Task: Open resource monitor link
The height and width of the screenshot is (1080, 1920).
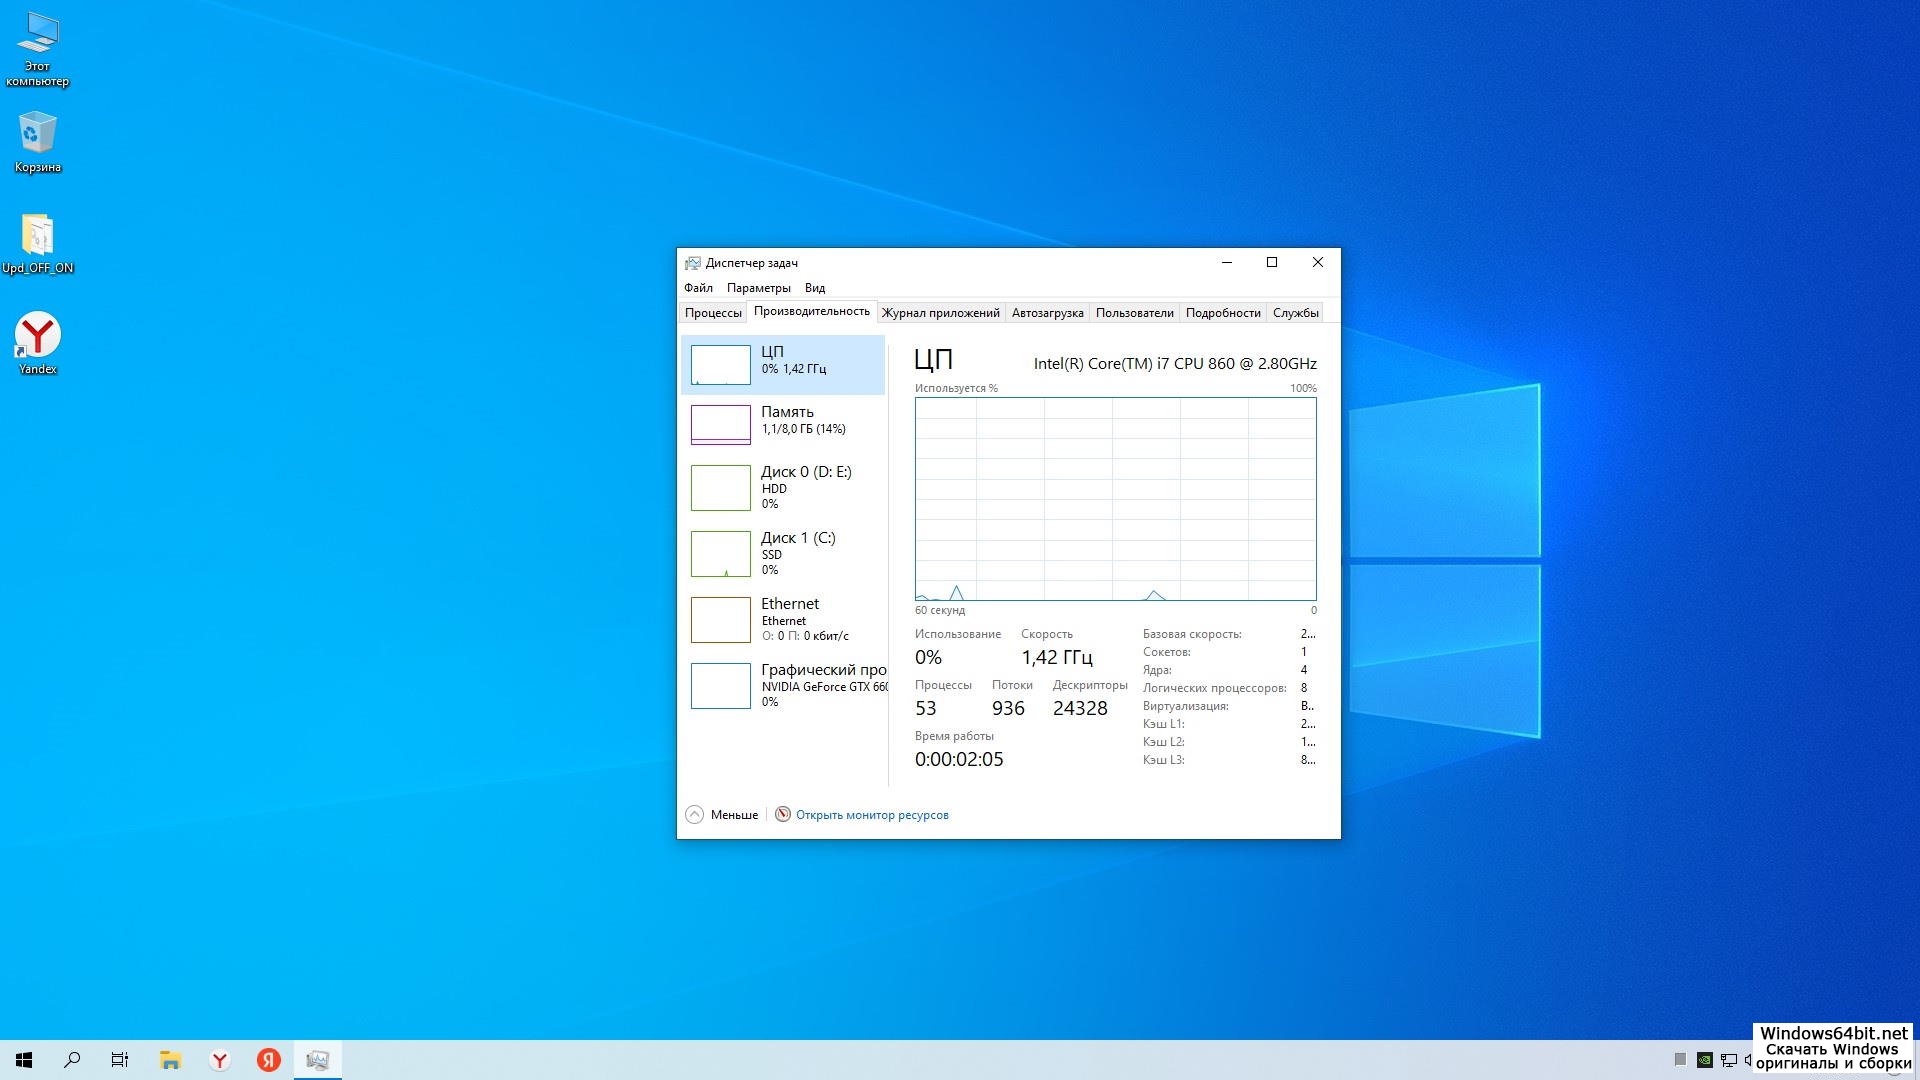Action: (x=871, y=815)
